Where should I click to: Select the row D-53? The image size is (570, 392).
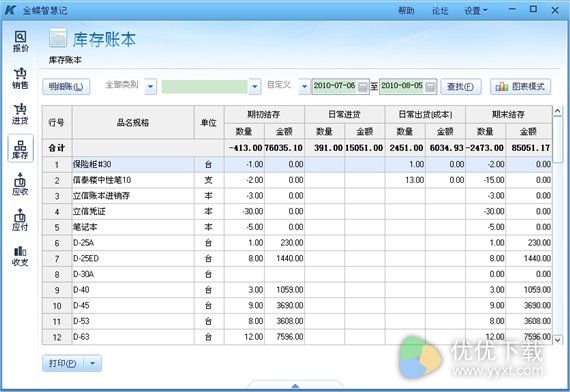(x=297, y=321)
